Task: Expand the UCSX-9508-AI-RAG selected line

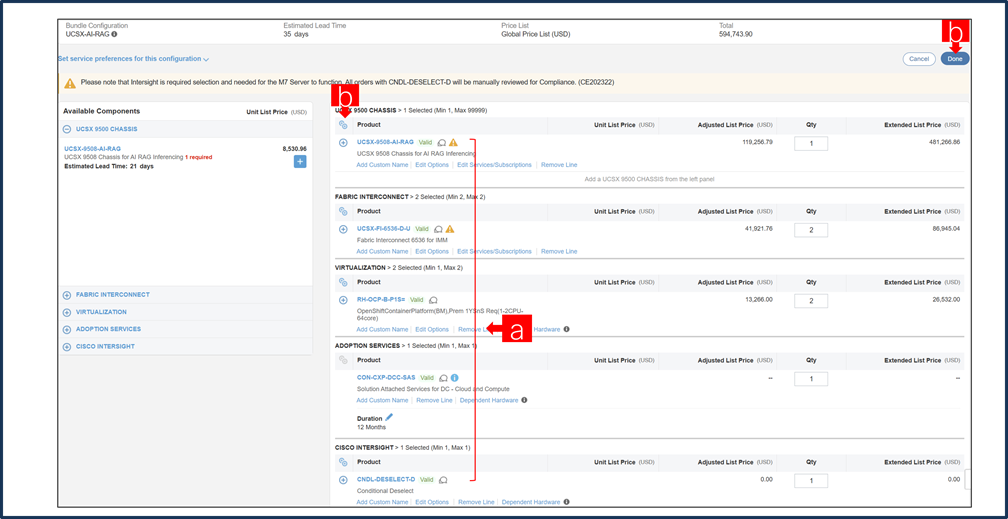Action: [343, 143]
